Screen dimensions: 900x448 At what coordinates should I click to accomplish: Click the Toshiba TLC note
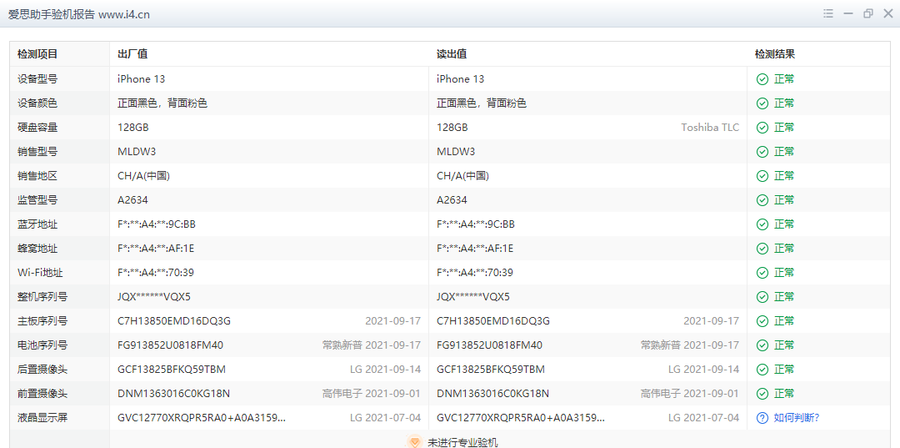coord(710,127)
